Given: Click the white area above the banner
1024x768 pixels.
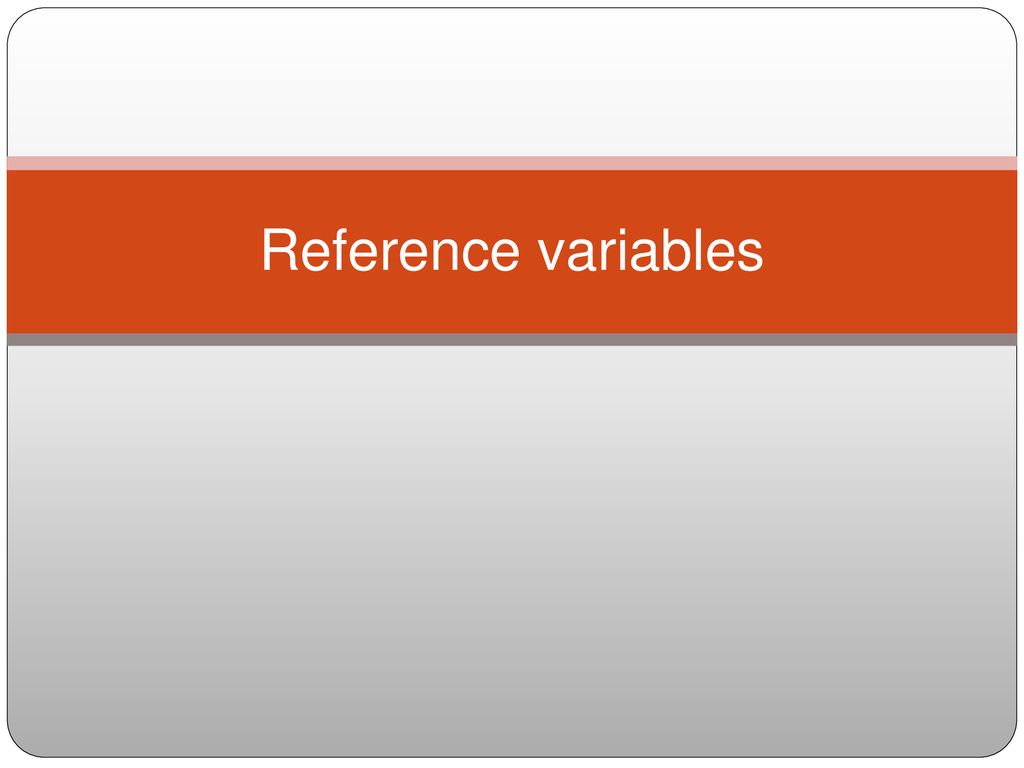Looking at the screenshot, I should 512,82.
